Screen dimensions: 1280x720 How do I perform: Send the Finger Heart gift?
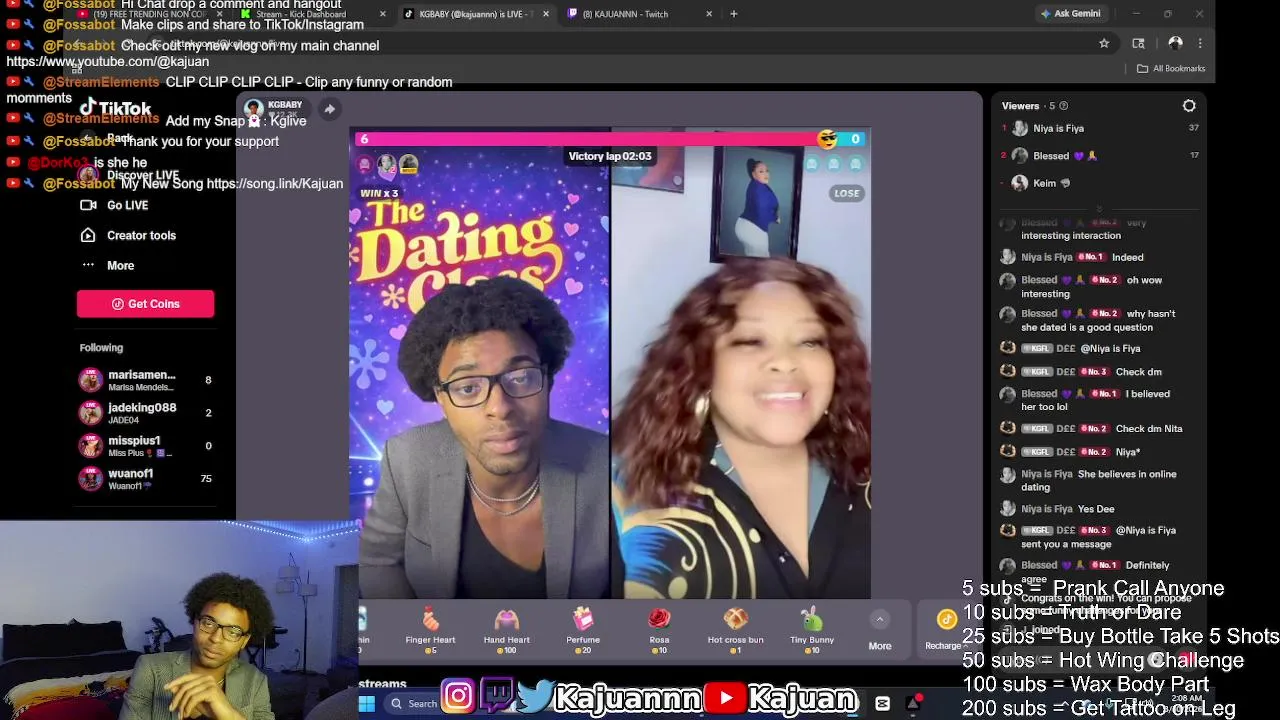click(430, 630)
